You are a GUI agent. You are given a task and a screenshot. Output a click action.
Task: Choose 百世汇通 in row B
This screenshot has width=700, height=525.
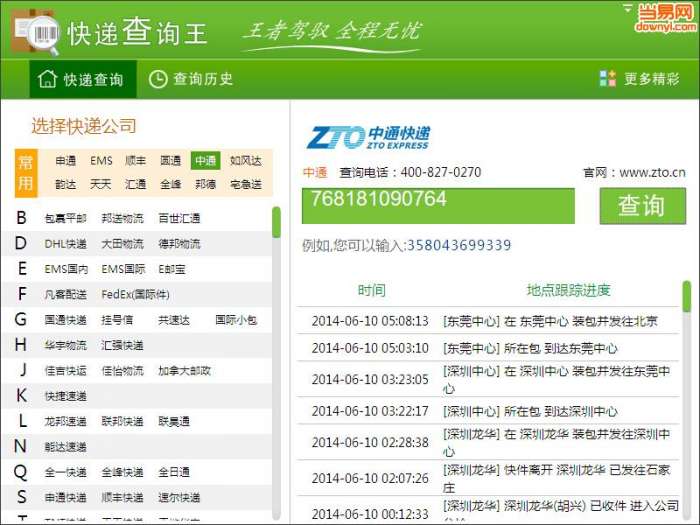click(x=179, y=218)
